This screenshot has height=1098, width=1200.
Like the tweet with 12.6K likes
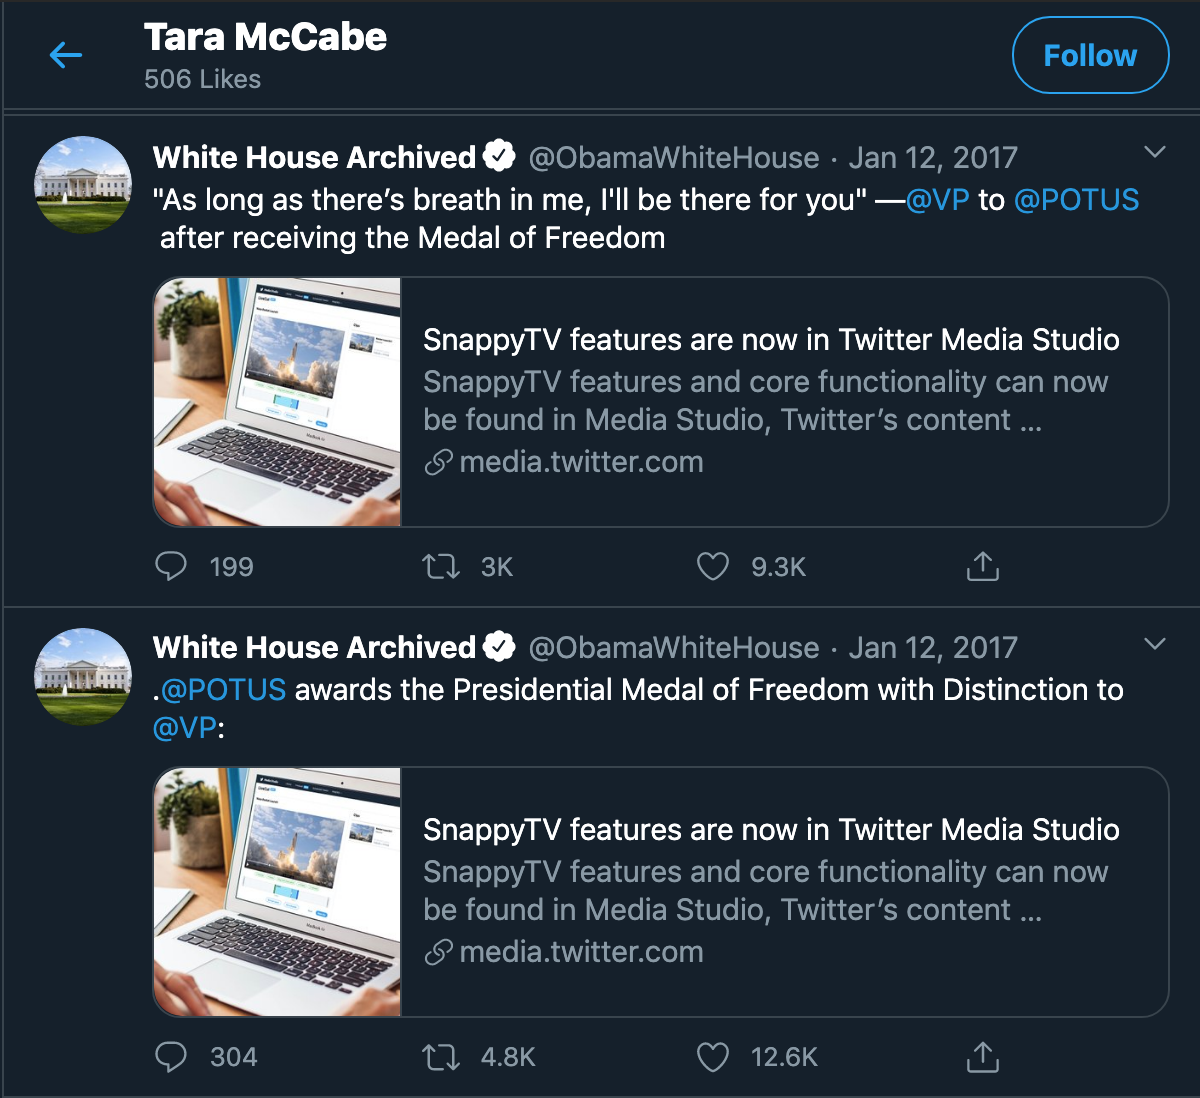712,1057
